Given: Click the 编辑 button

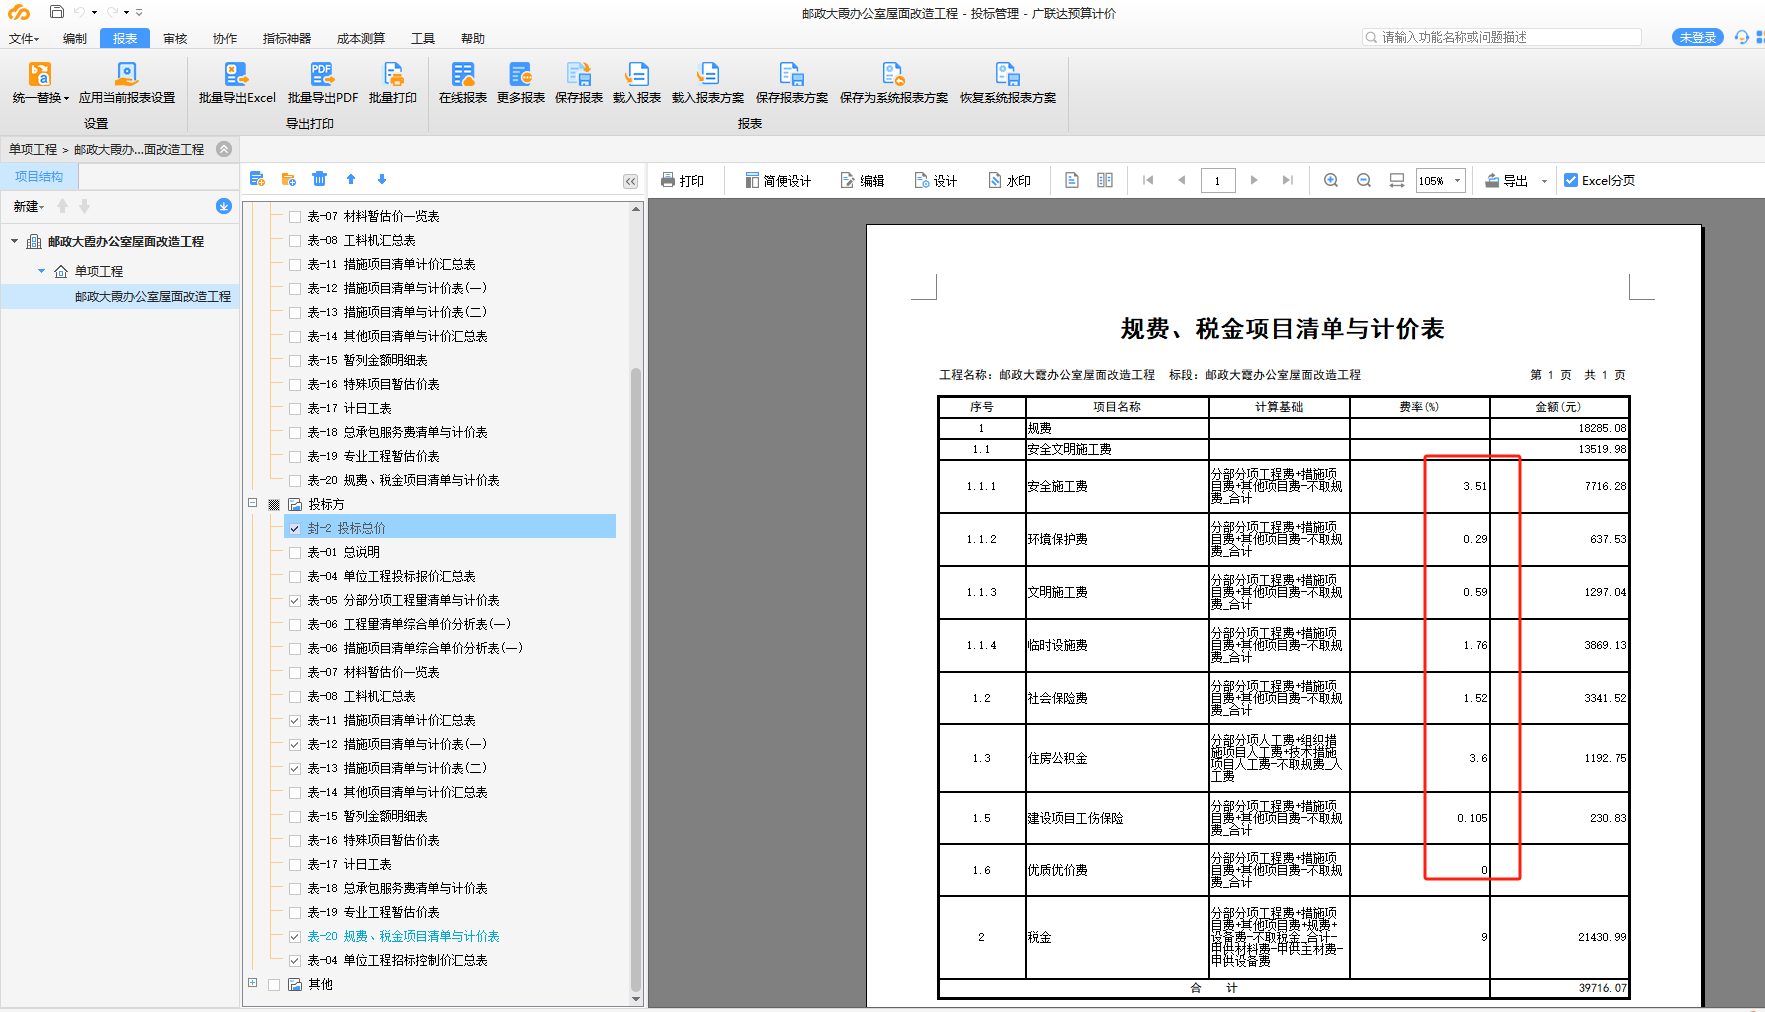Looking at the screenshot, I should (x=863, y=180).
